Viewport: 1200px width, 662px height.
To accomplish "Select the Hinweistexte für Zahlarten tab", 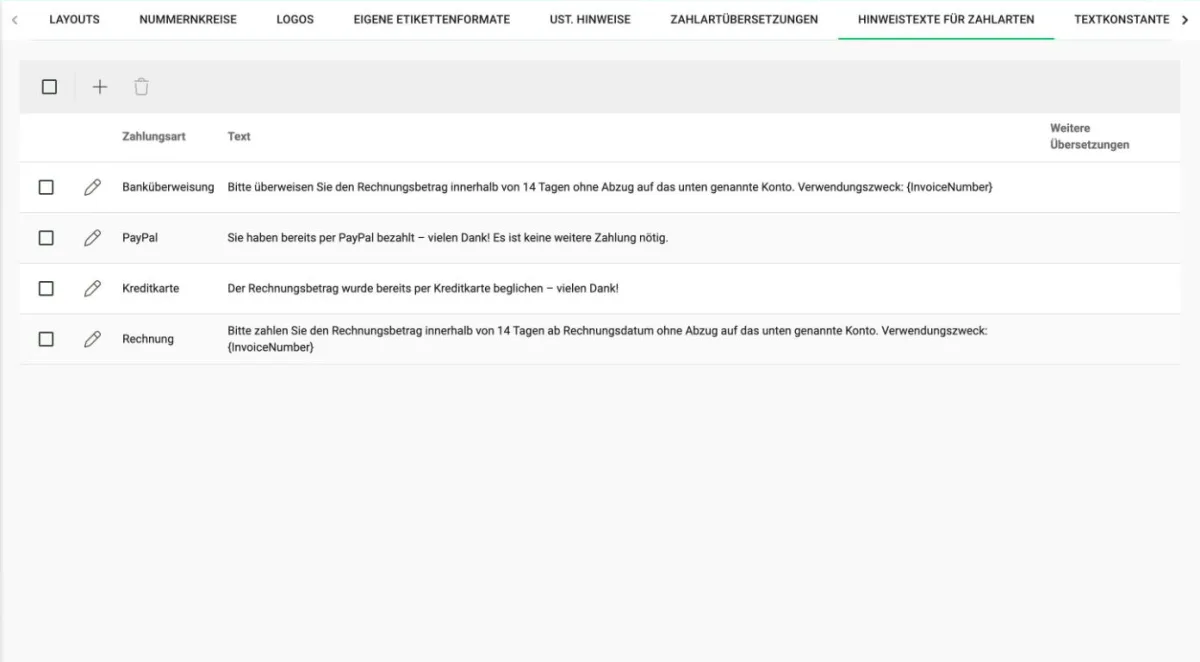I will tap(946, 20).
